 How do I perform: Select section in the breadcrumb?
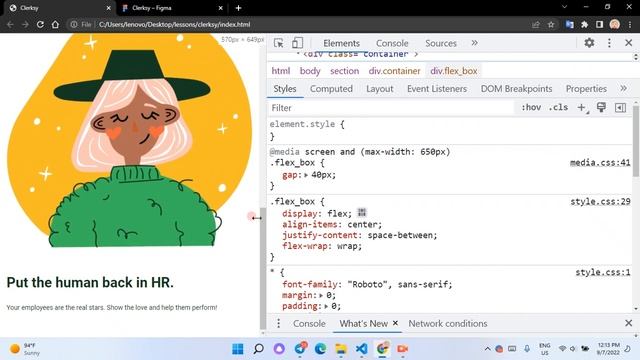344,71
